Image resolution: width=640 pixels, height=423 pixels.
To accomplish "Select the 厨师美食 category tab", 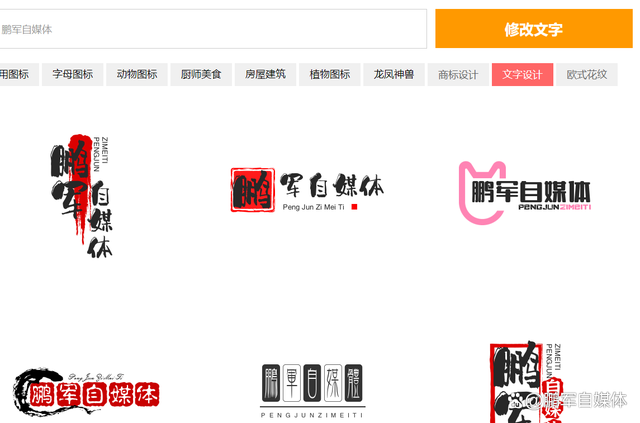I will click(201, 75).
